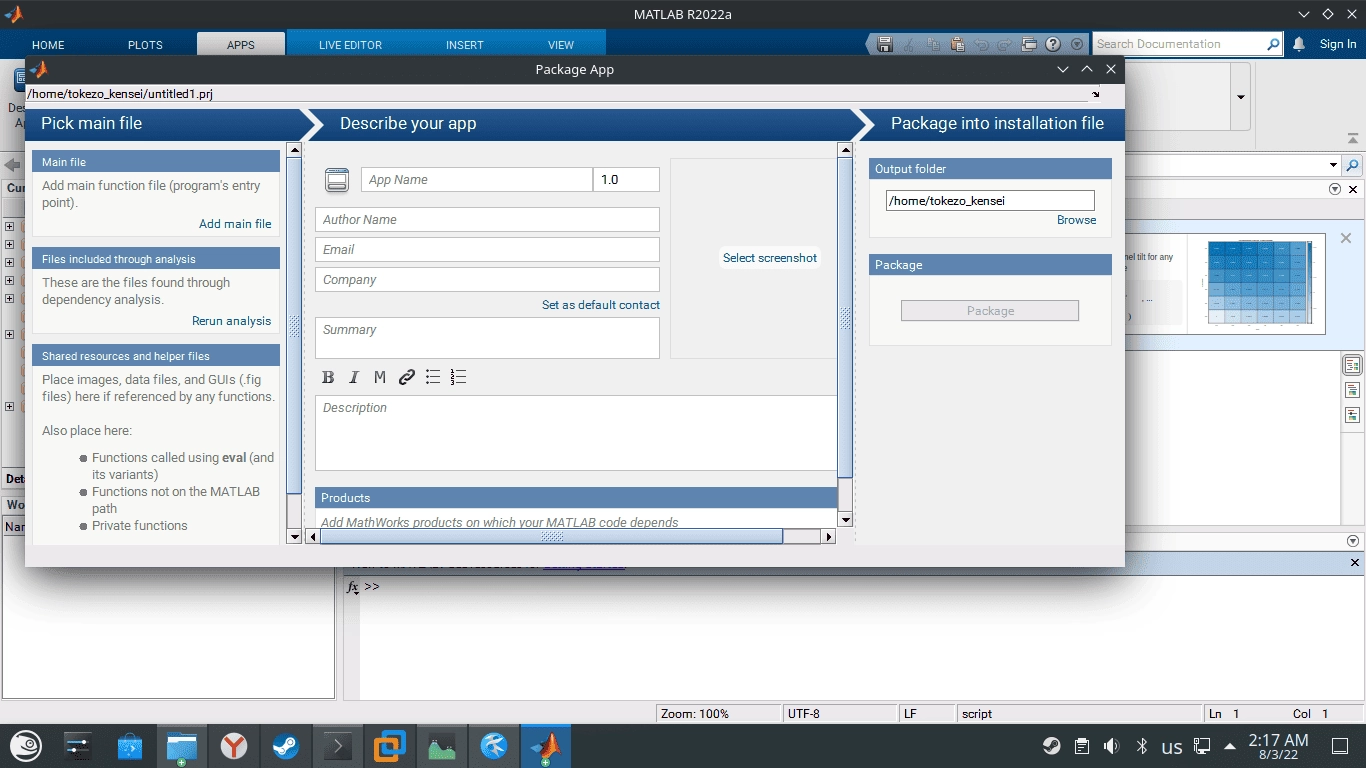This screenshot has width=1366, height=768.
Task: Open the INSERT tab
Action: point(465,45)
